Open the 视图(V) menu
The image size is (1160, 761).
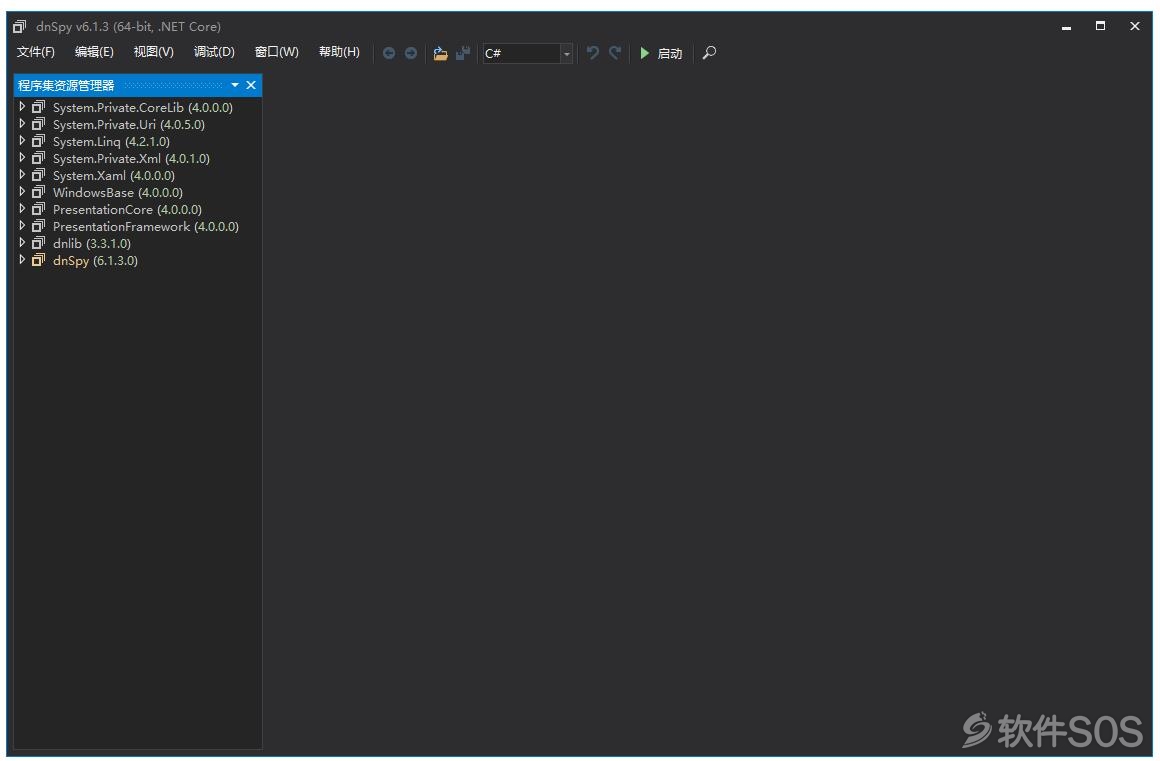[153, 52]
